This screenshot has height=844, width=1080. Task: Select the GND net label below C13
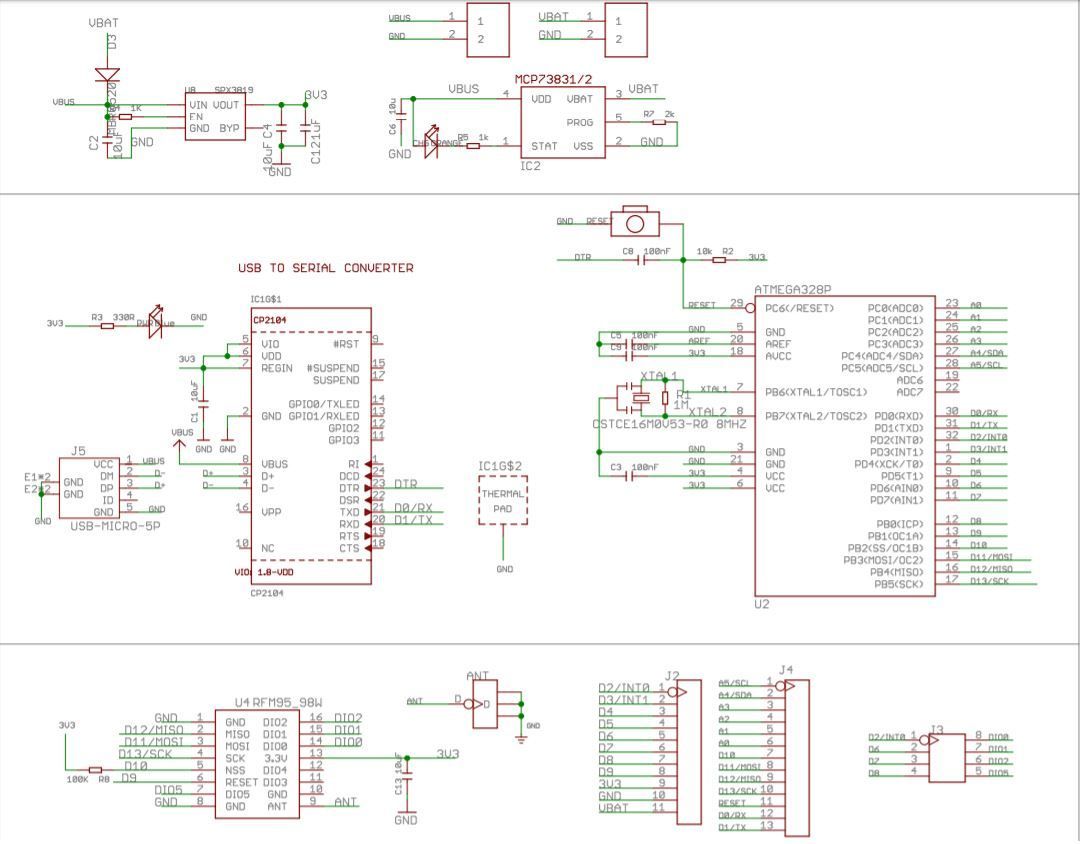click(404, 818)
